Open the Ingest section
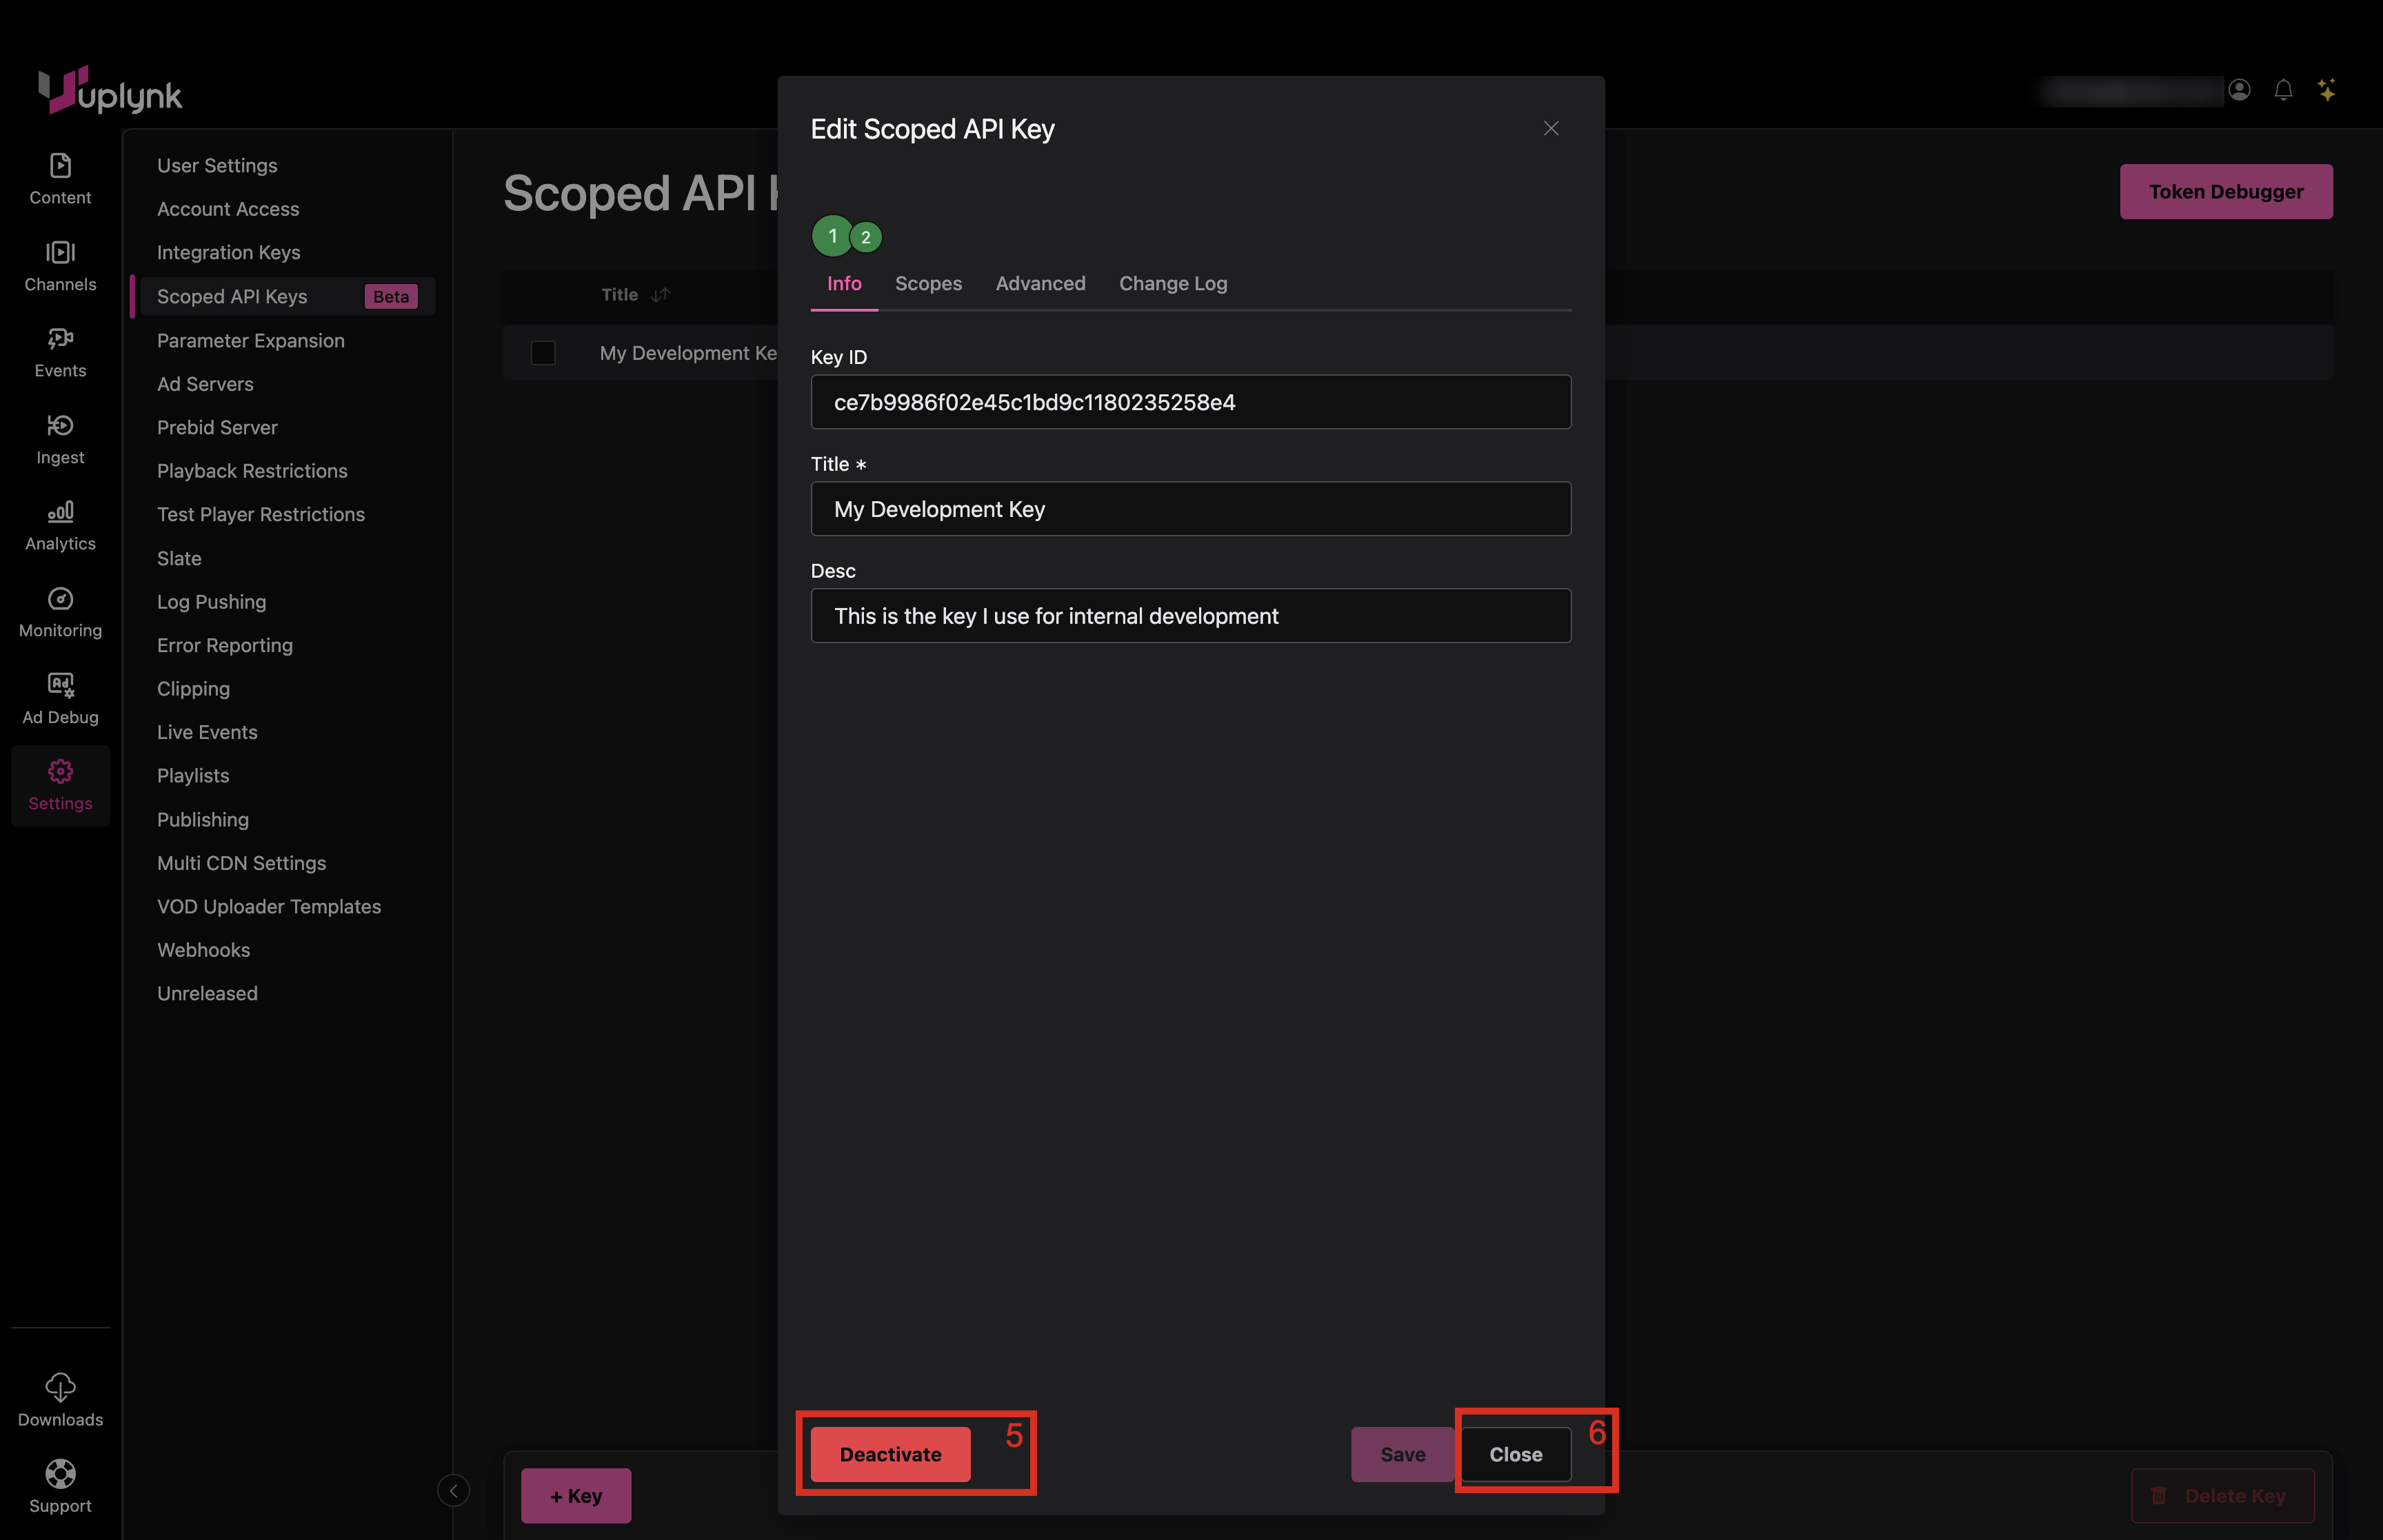This screenshot has width=2383, height=1540. [x=60, y=439]
